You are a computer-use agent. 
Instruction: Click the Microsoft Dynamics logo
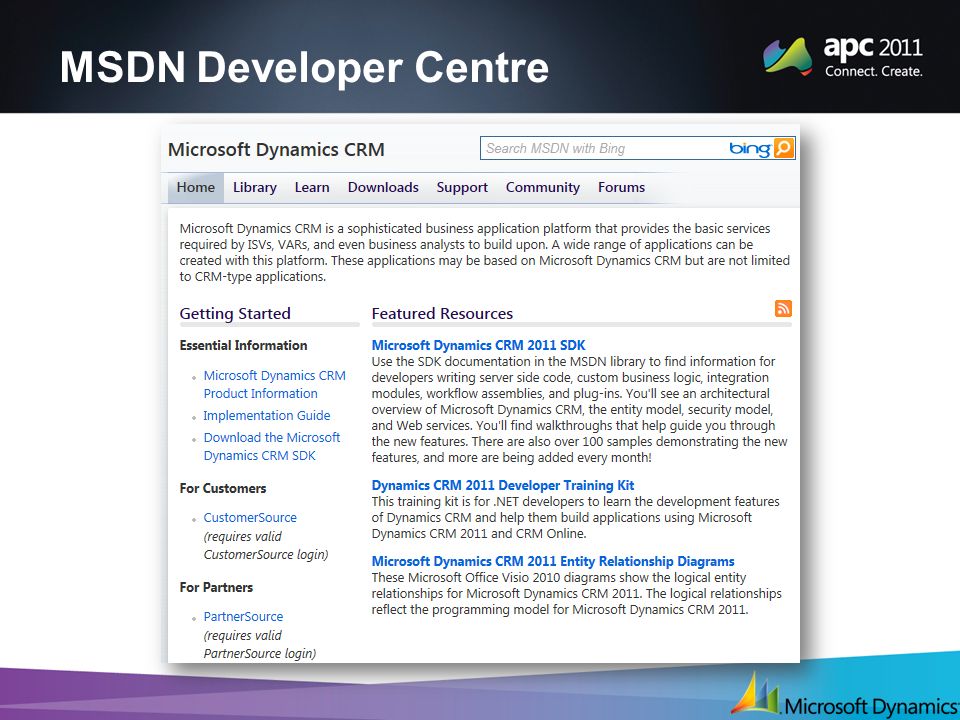click(845, 695)
